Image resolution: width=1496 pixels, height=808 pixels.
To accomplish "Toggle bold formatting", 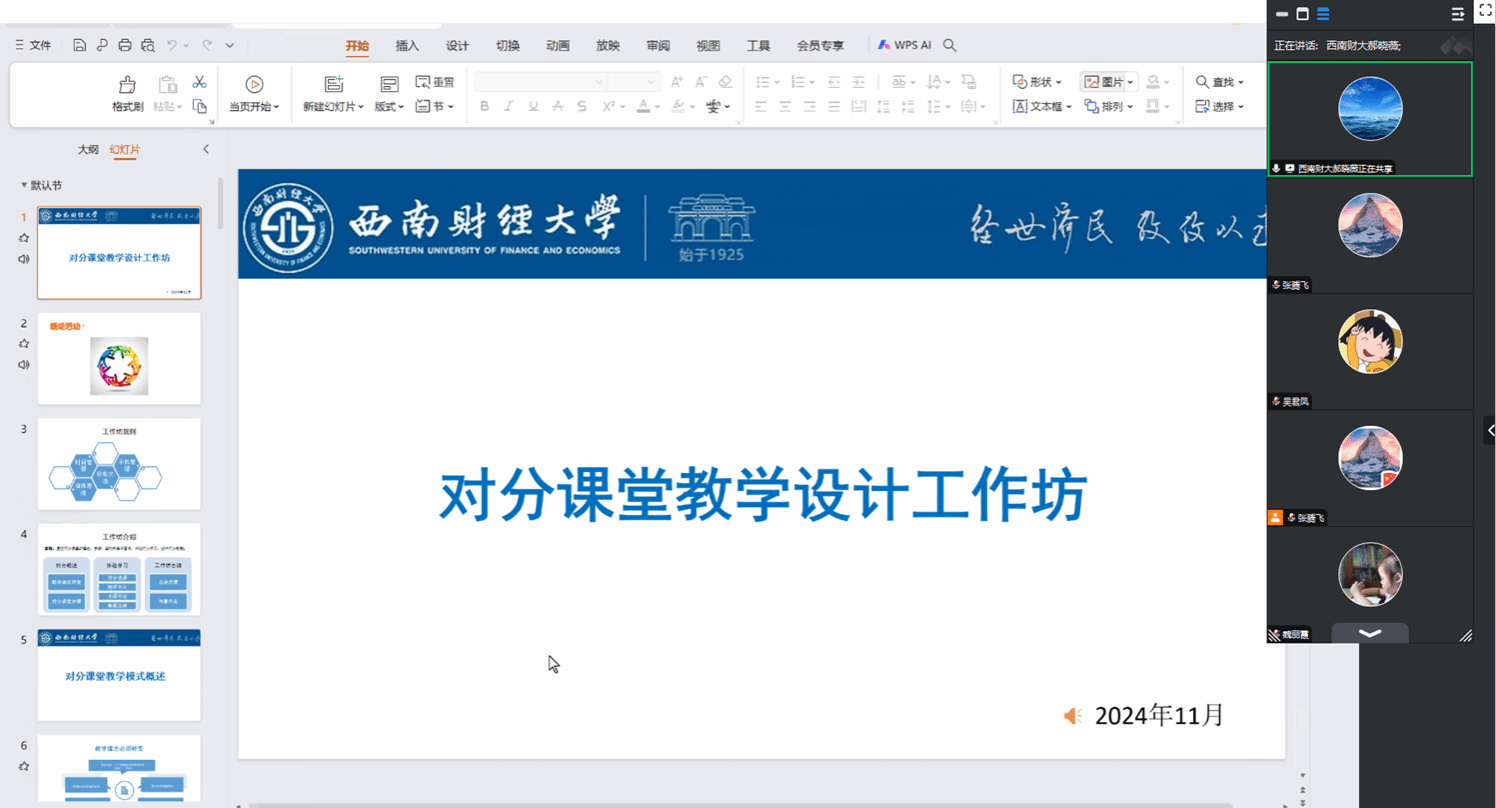I will tap(484, 107).
